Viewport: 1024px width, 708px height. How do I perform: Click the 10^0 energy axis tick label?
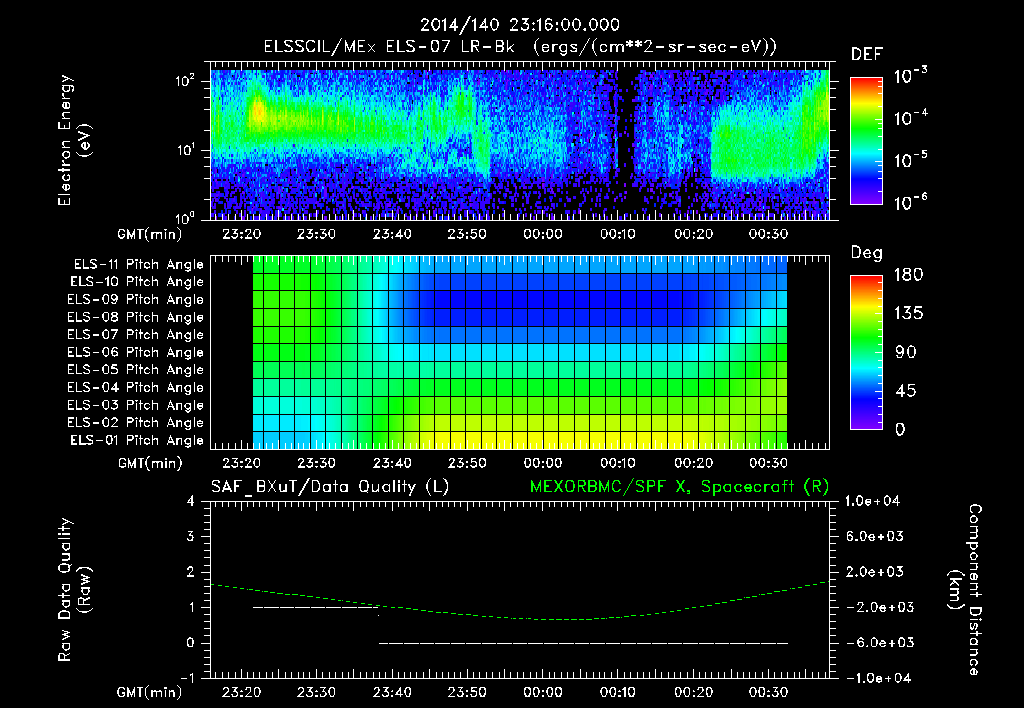click(x=185, y=217)
